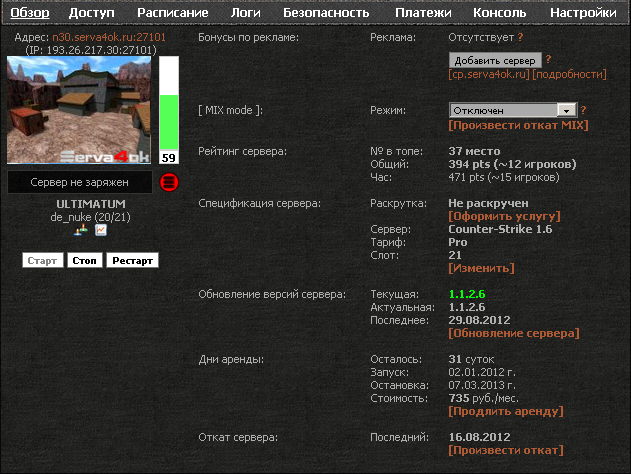
Task: Click the de_nuke (20/21) map text
Action: pos(91,217)
